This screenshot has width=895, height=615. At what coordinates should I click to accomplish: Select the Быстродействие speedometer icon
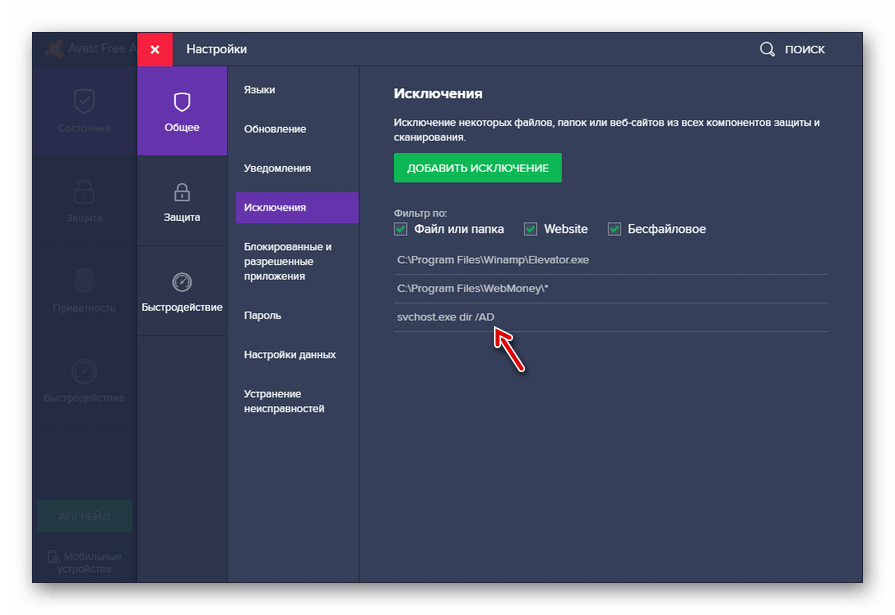(182, 282)
